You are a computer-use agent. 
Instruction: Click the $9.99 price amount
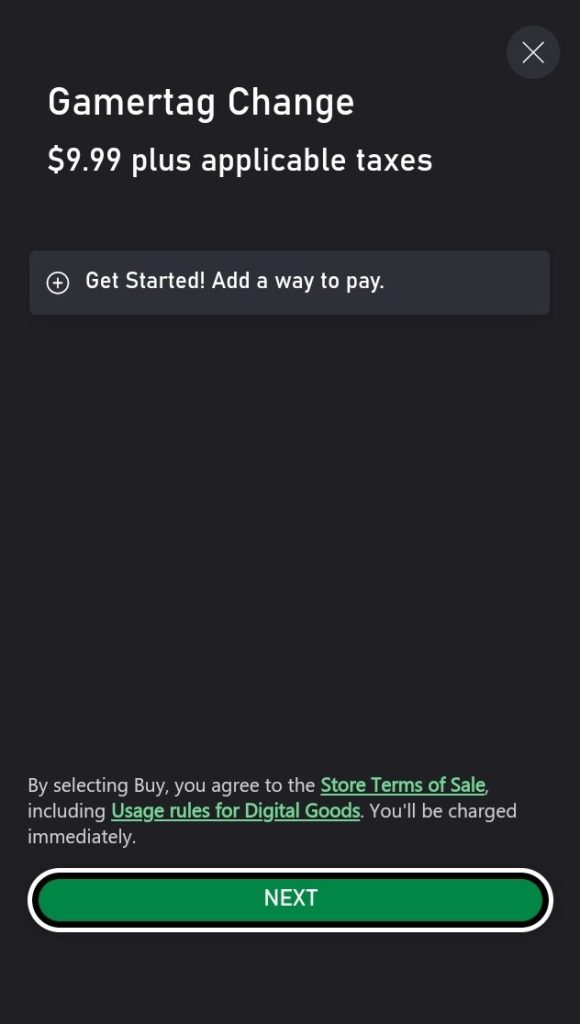pyautogui.click(x=84, y=160)
